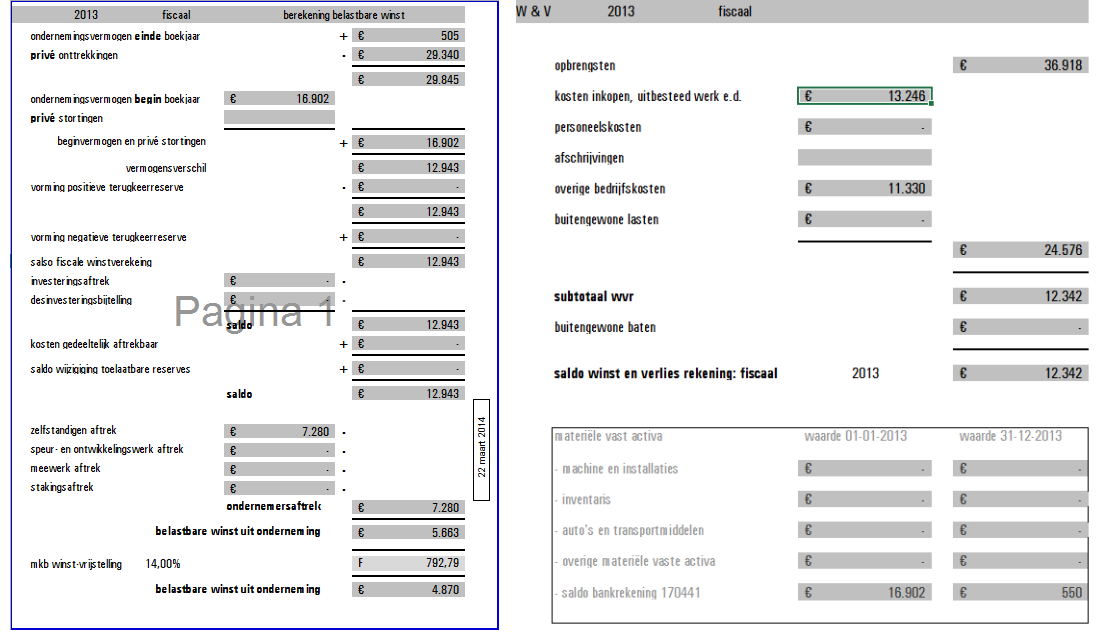
Task: Click the 'subtotaal wvr' label
Action: [594, 296]
